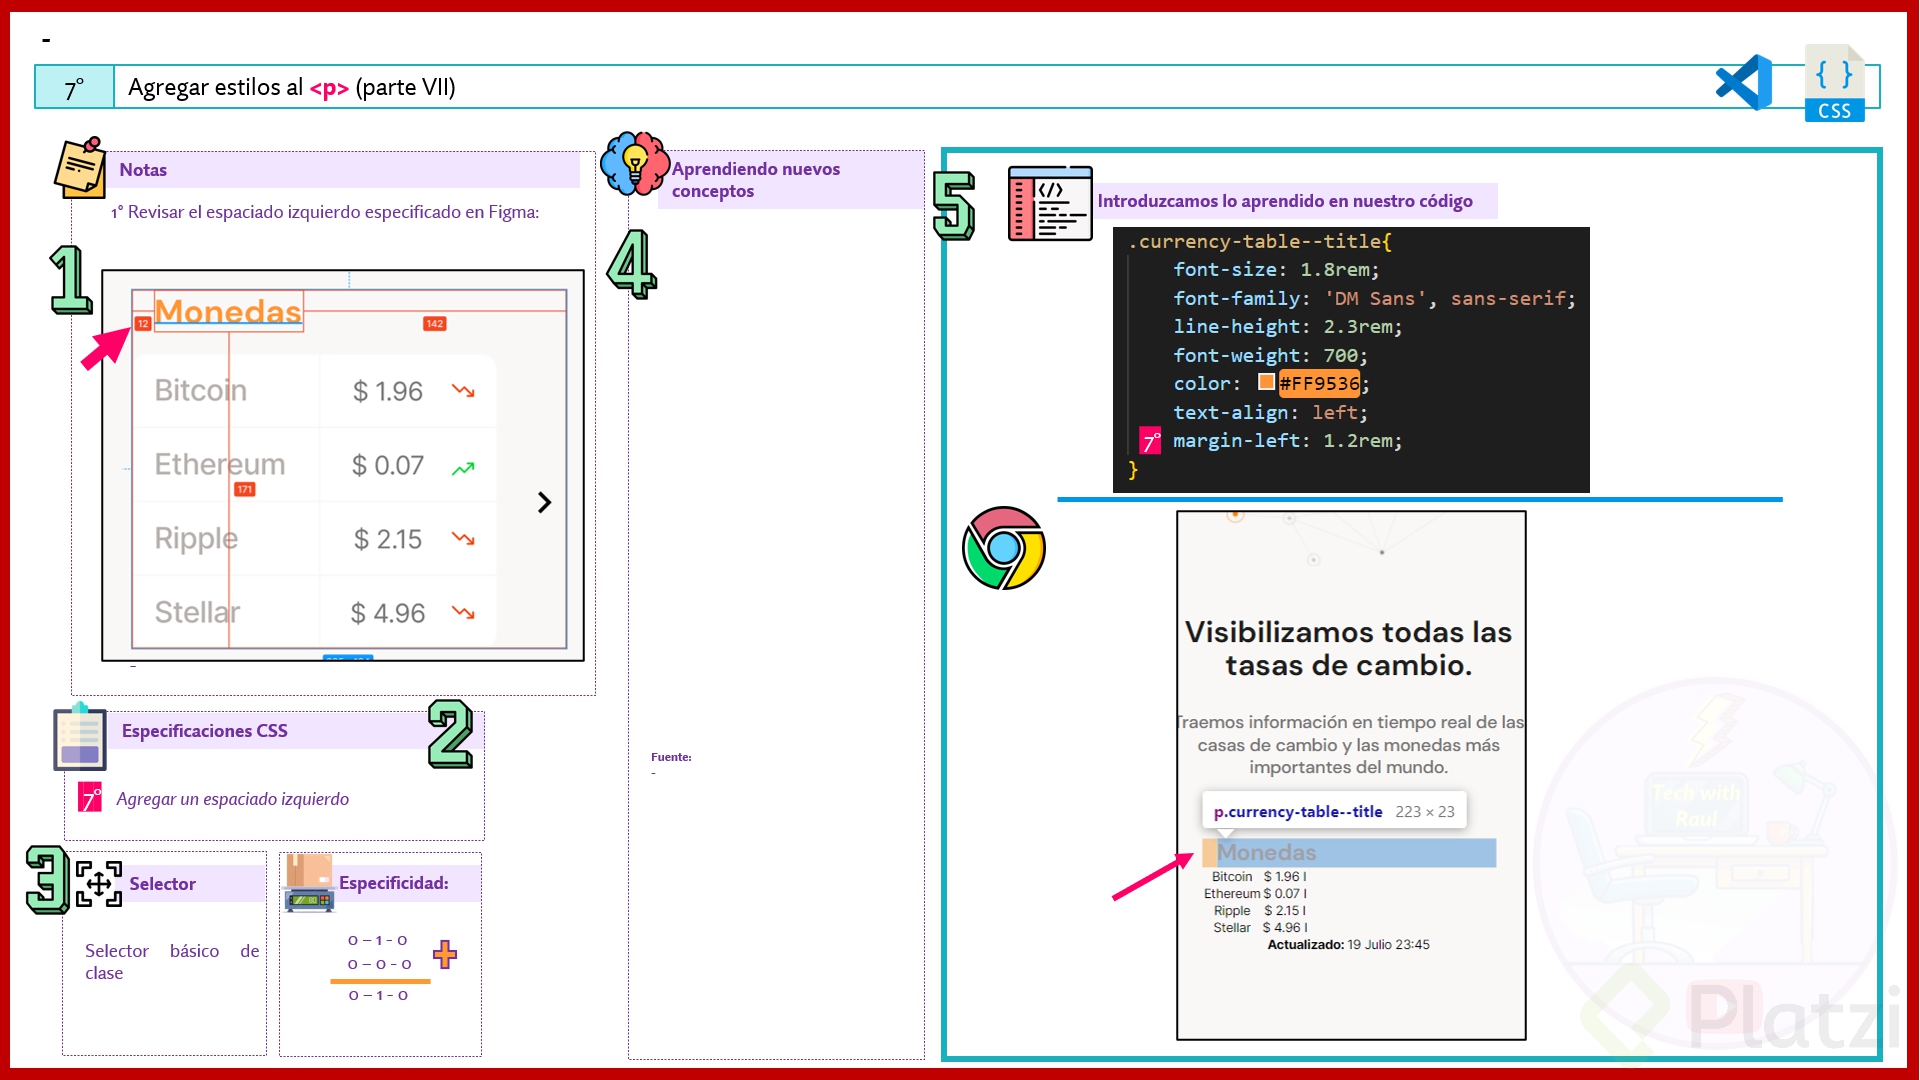The height and width of the screenshot is (1080, 1920).
Task: Click the Ripple downward trend arrow
Action: point(463,538)
